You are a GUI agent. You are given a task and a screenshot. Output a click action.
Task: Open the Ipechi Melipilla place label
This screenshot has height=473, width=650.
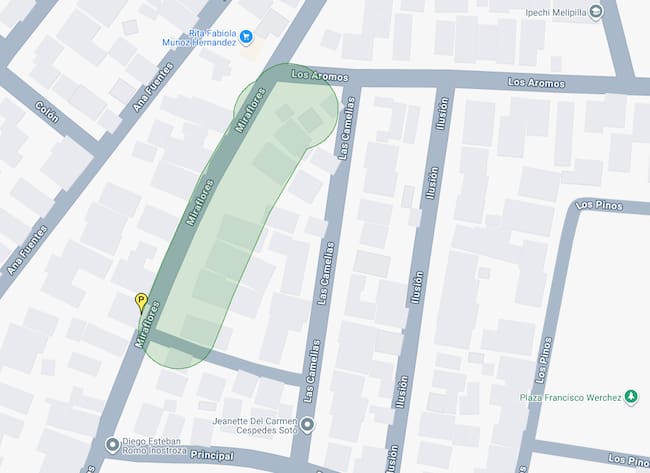pyautogui.click(x=556, y=13)
